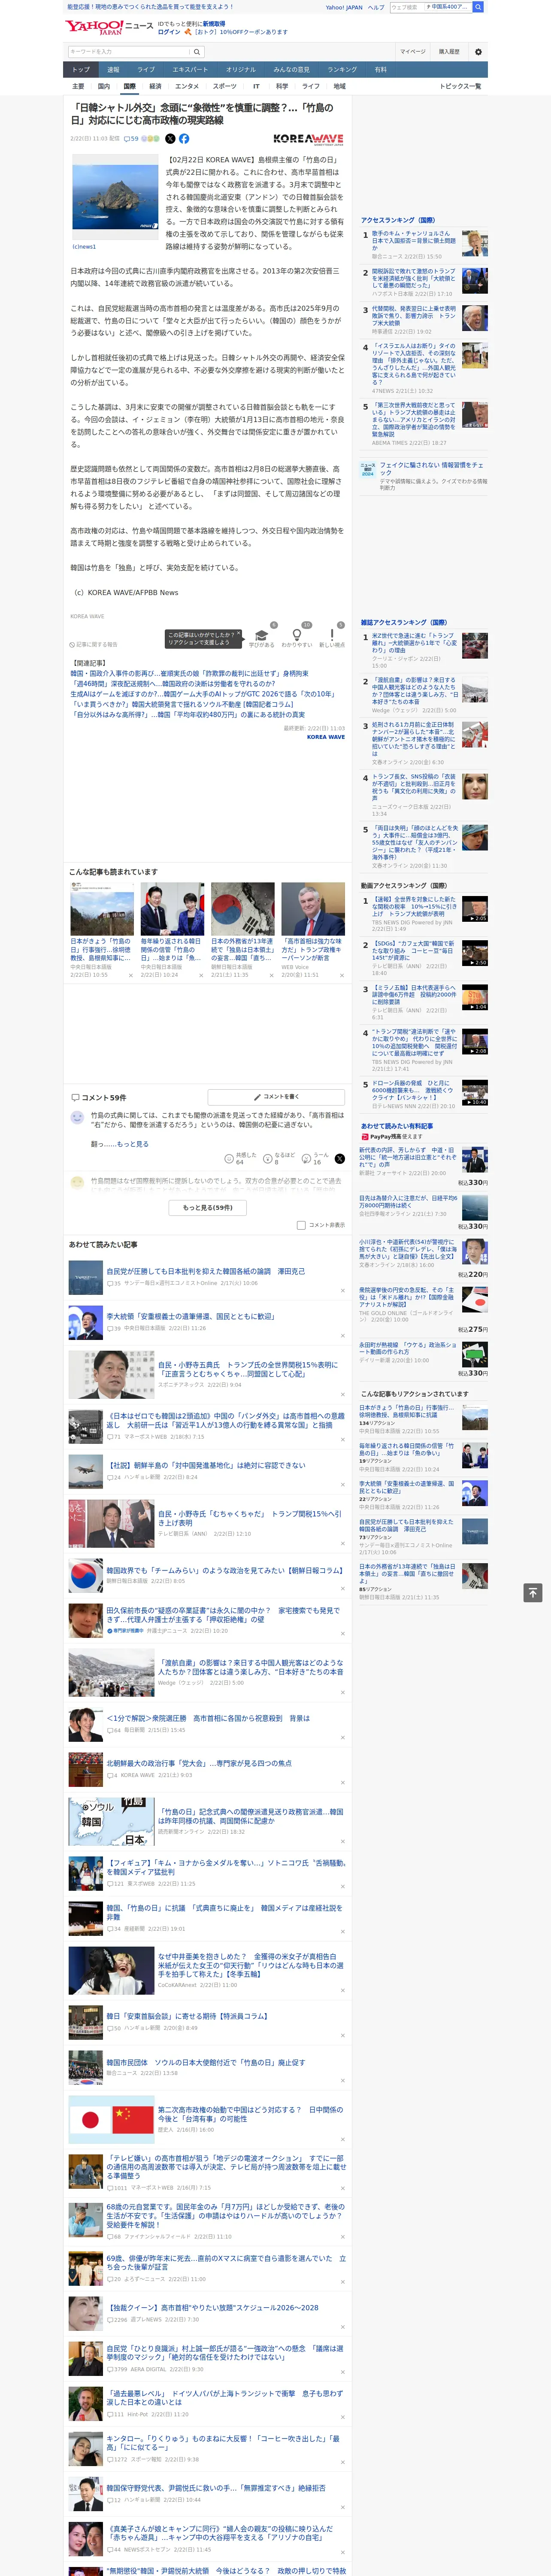Open the 日本の外務省が13年連続 recommended thumbnail

pyautogui.click(x=242, y=909)
